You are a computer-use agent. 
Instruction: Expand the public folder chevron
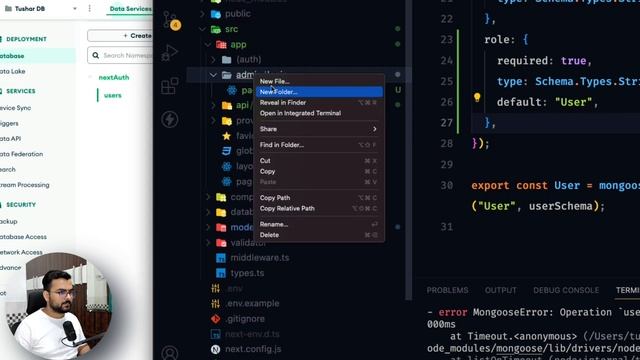(202, 14)
